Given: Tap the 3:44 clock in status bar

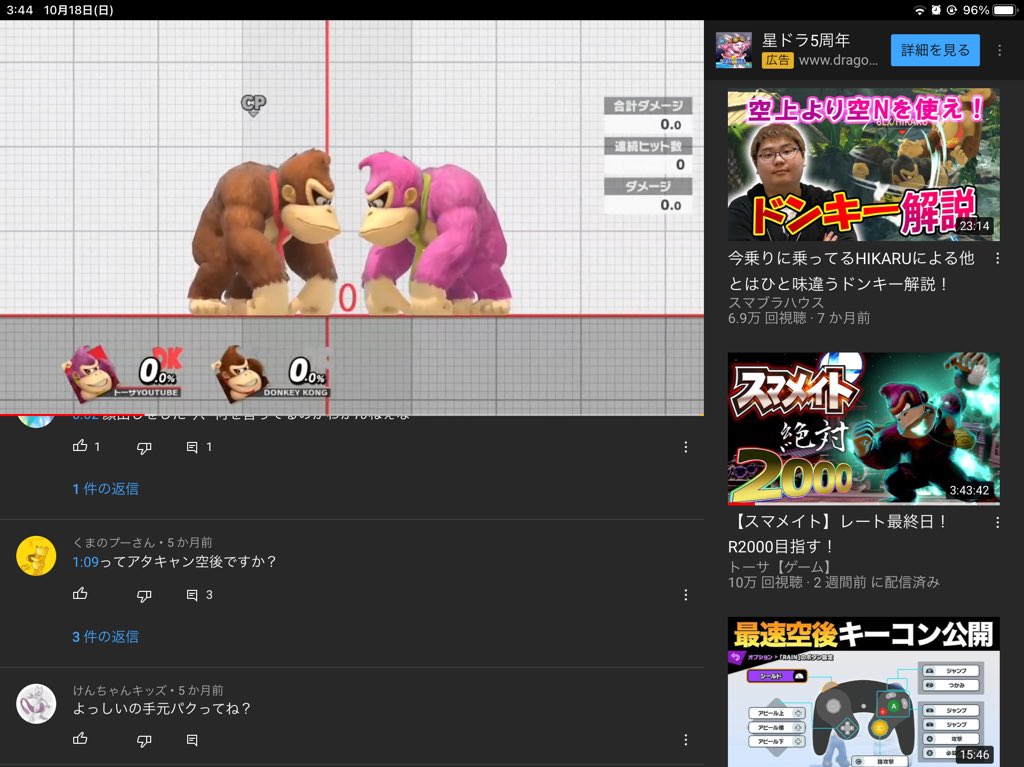Looking at the screenshot, I should (x=20, y=10).
